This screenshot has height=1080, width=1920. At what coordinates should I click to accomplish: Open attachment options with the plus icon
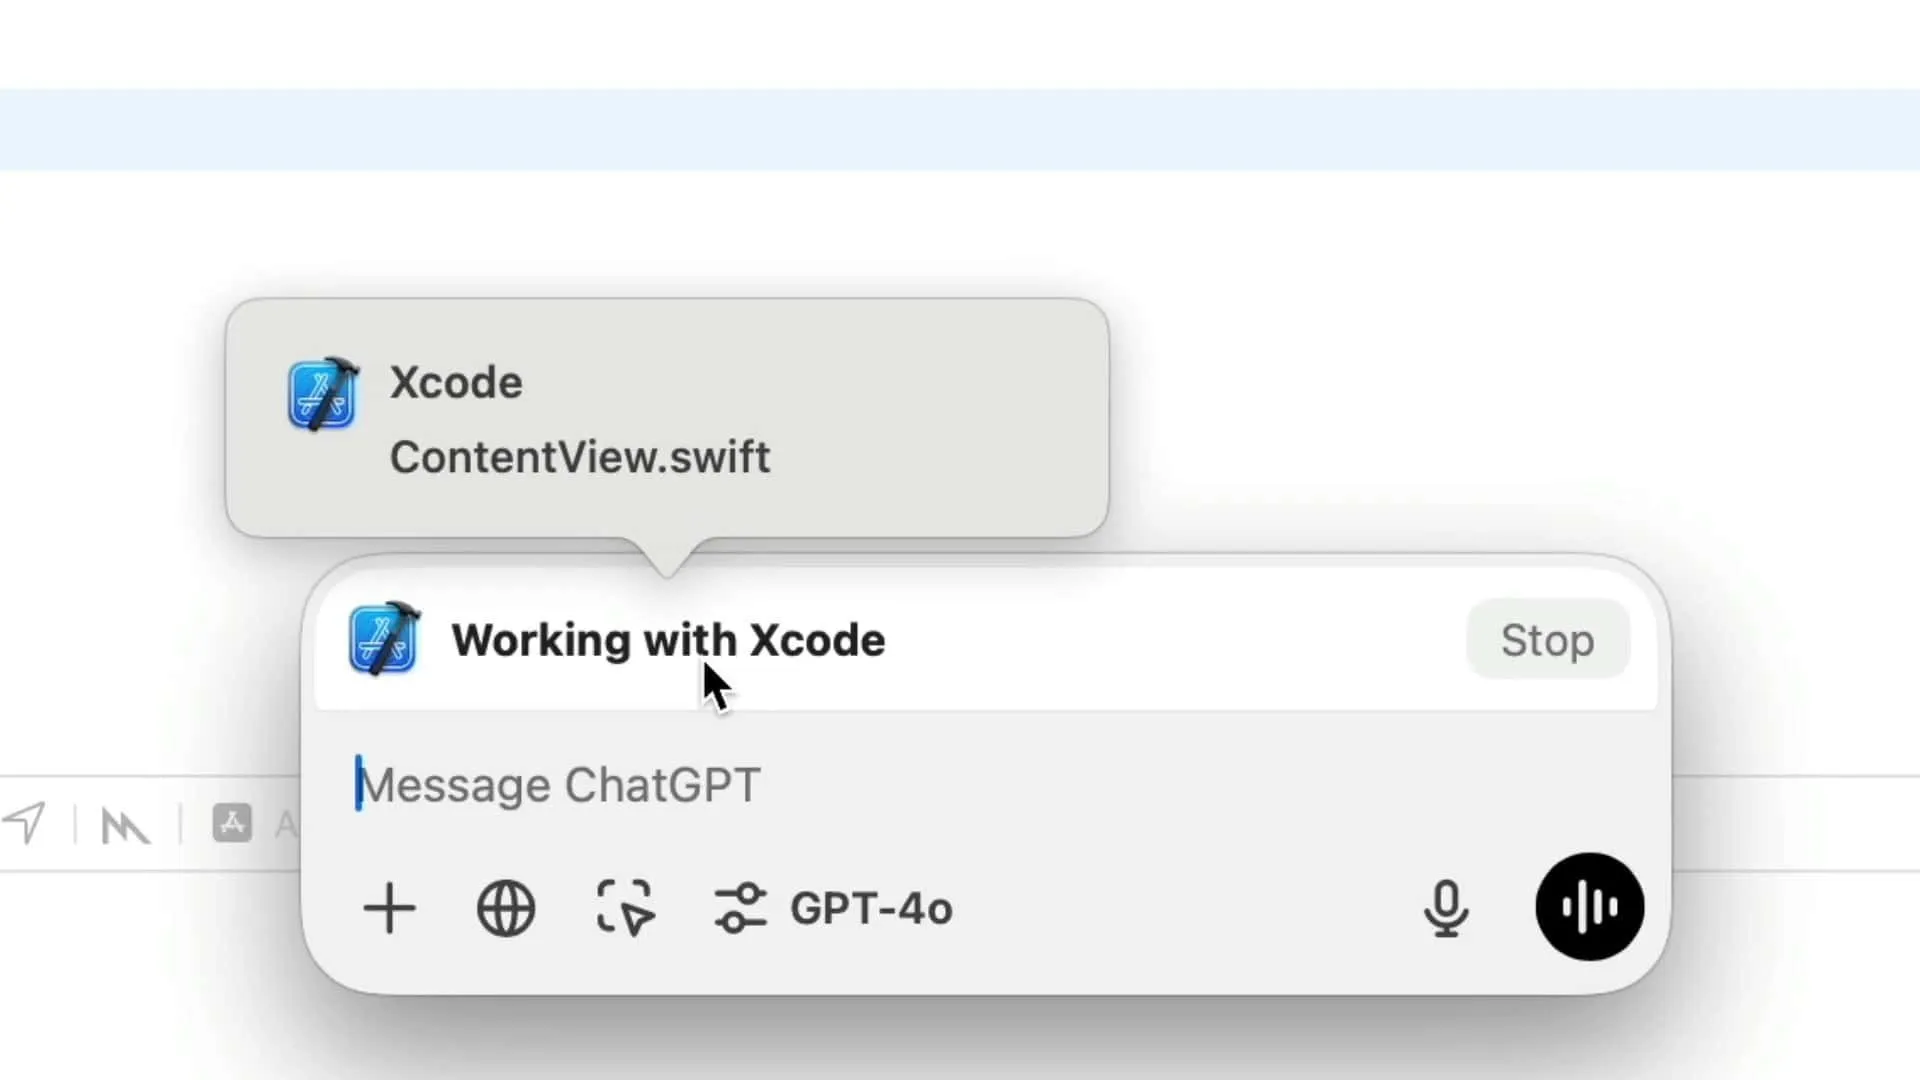pyautogui.click(x=389, y=908)
